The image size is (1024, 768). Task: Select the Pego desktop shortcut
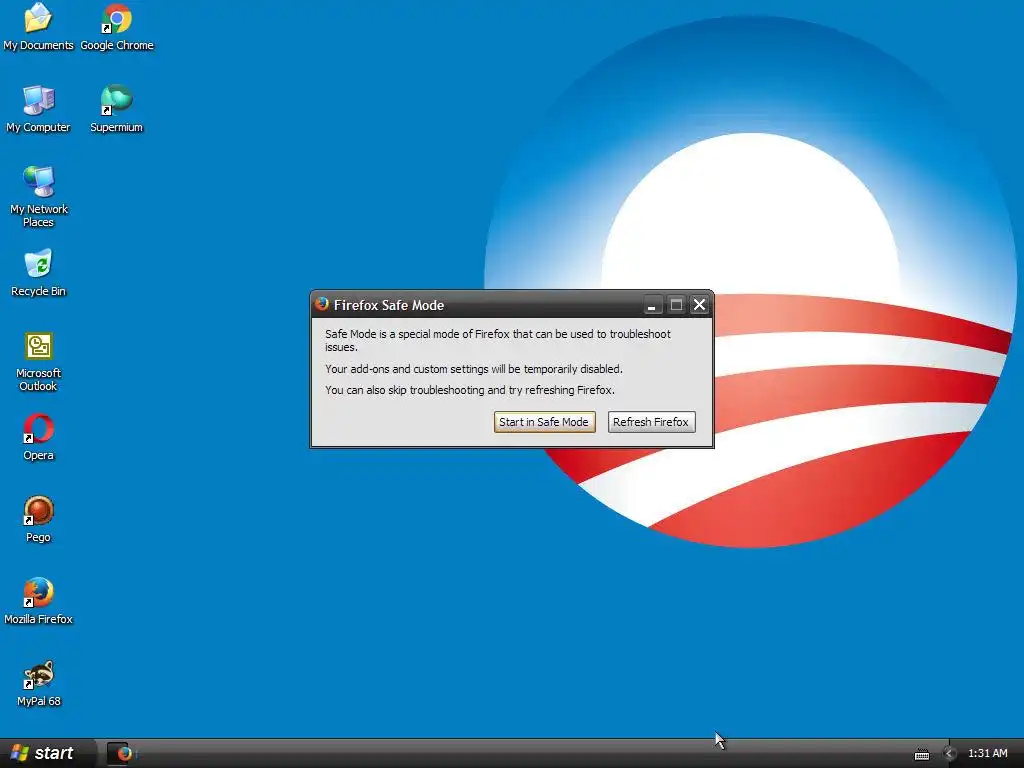[38, 519]
